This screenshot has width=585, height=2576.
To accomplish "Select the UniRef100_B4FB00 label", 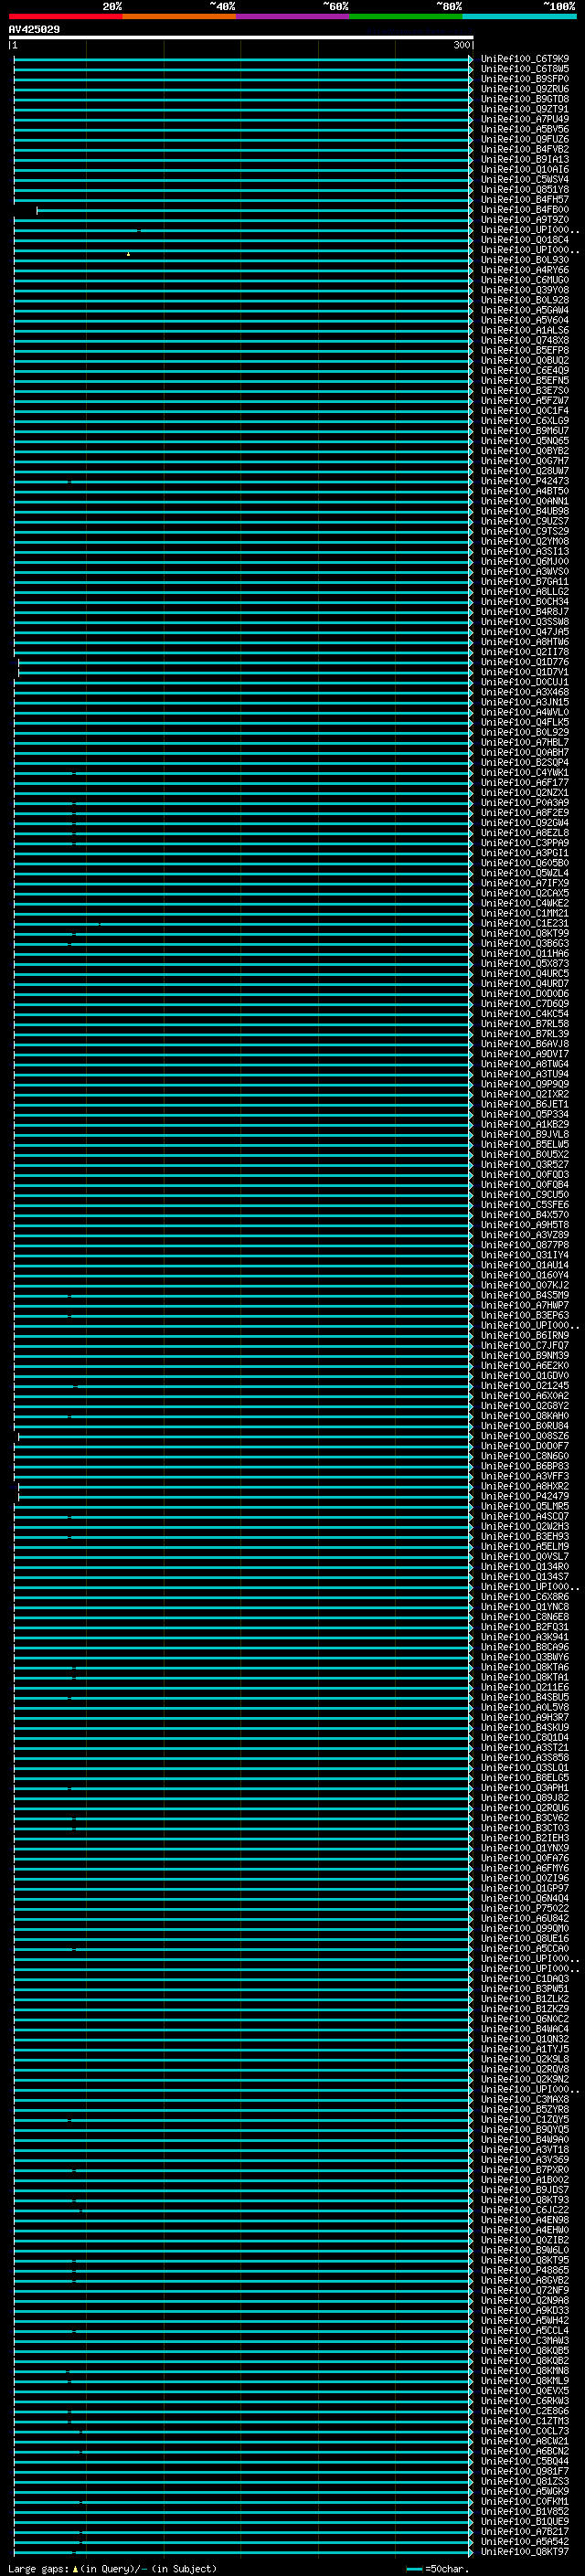I will point(525,210).
